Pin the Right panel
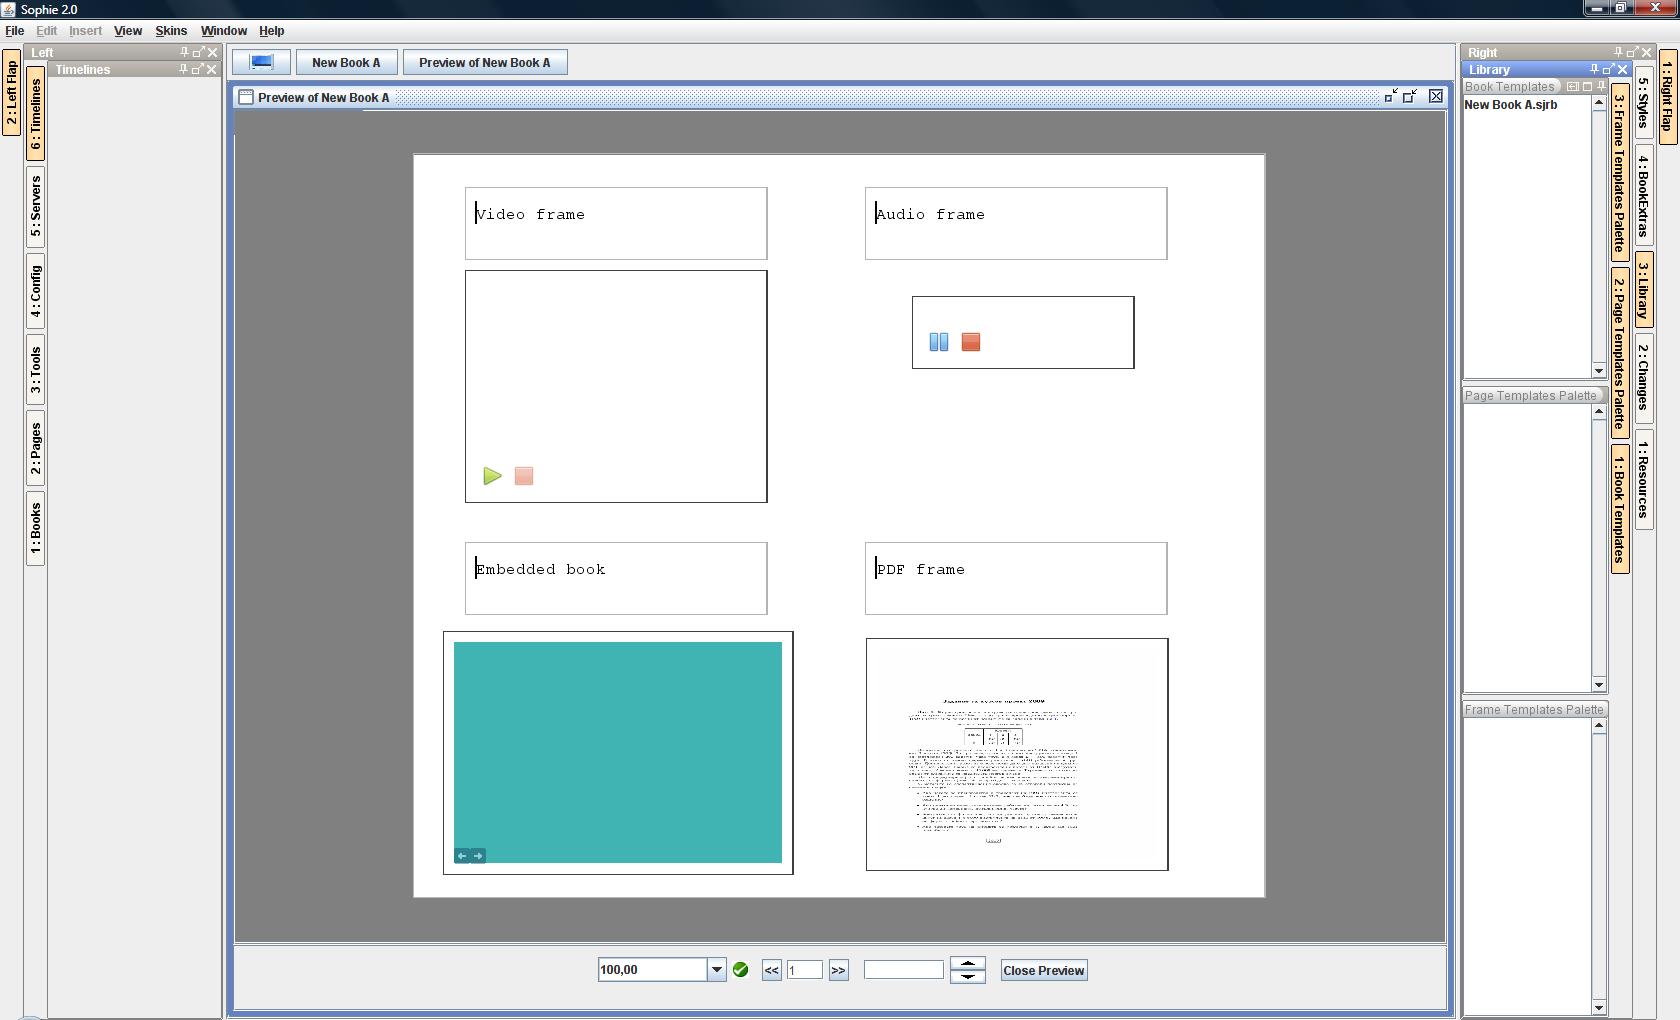 click(x=1618, y=52)
